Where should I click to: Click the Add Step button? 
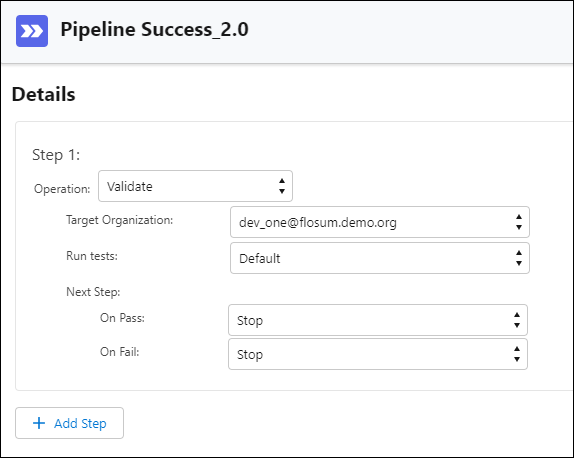(70, 423)
